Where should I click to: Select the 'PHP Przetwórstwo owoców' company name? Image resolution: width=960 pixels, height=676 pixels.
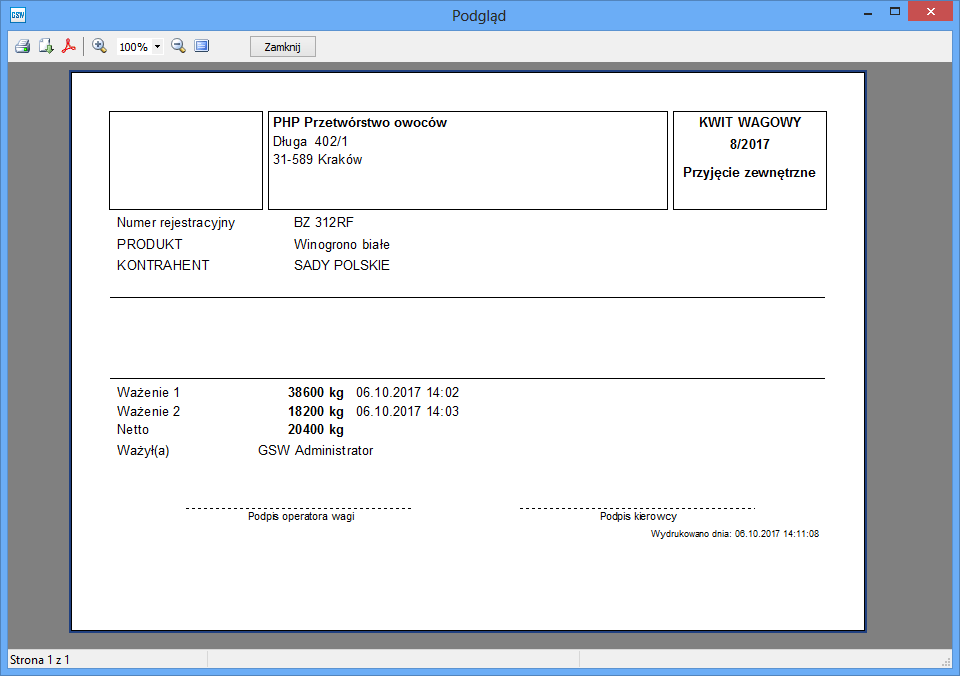360,122
